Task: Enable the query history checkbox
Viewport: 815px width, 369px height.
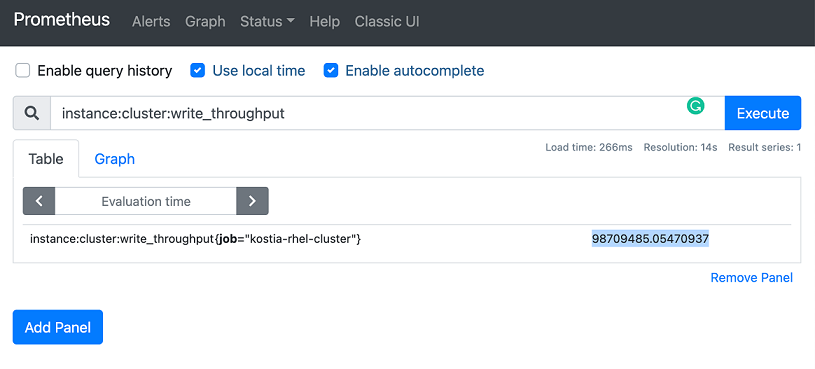Action: click(x=22, y=71)
